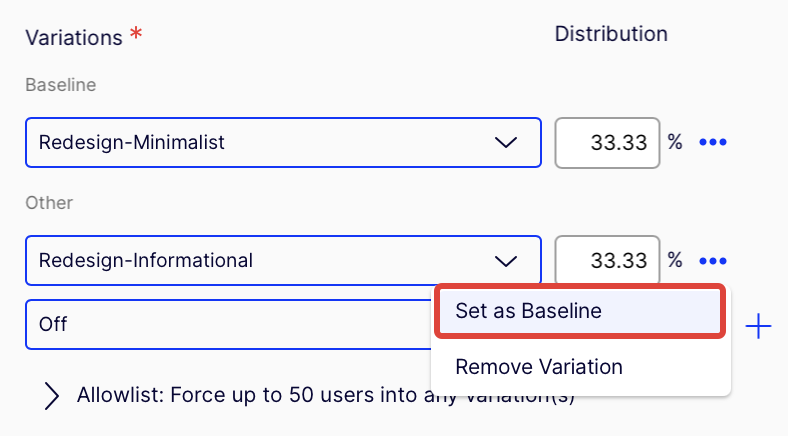Click the chevron arrow in Redesign-Minimalist field
The image size is (788, 436).
click(x=506, y=143)
